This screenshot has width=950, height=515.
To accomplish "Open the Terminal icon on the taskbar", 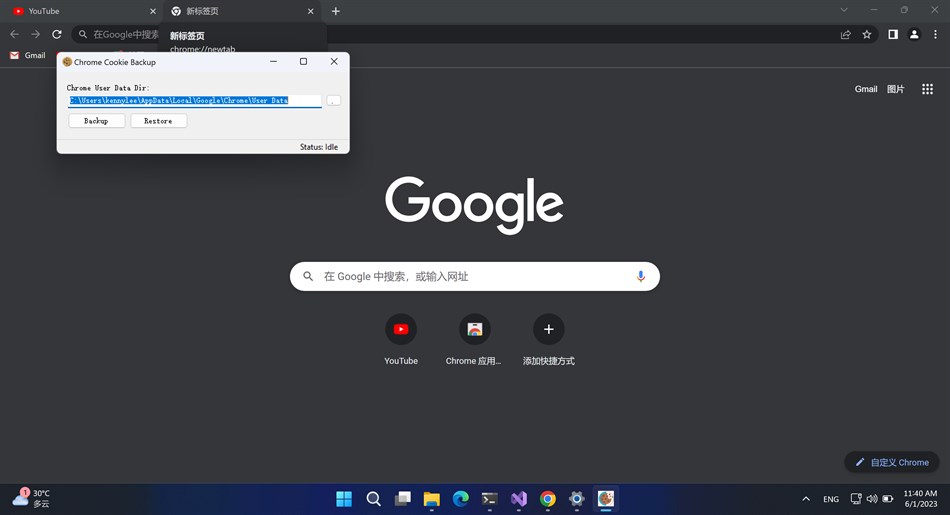I will [x=490, y=499].
